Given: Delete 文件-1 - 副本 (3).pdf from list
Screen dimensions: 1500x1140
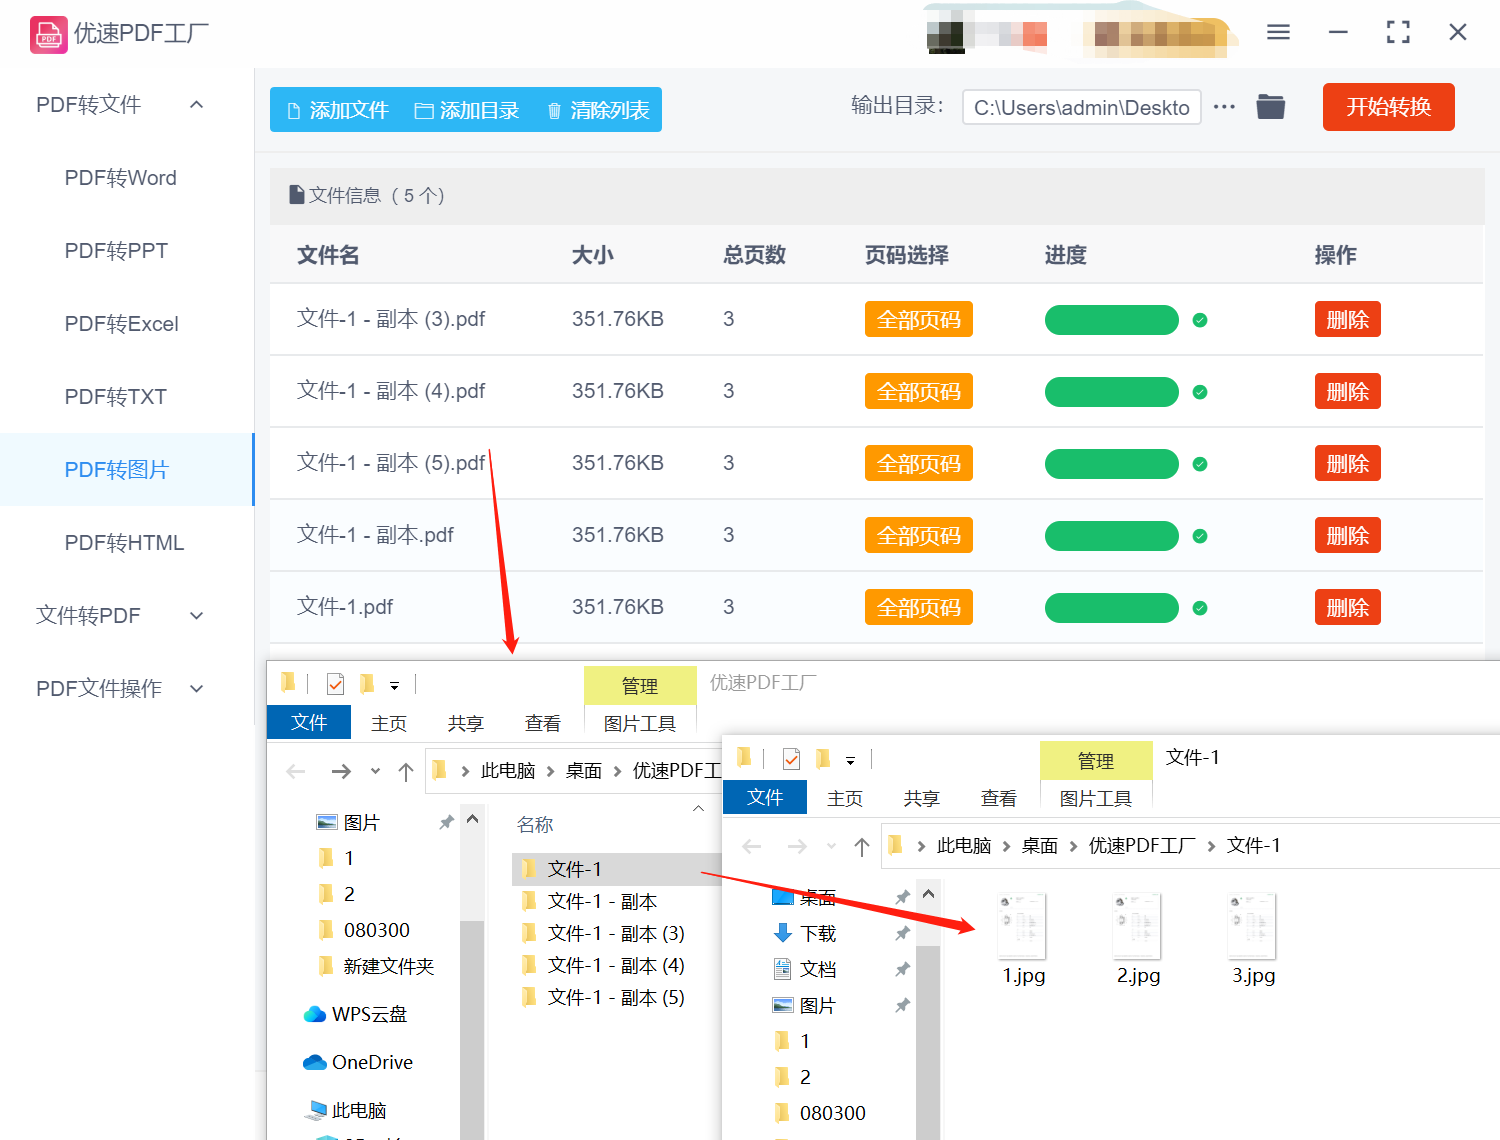Looking at the screenshot, I should [x=1347, y=320].
